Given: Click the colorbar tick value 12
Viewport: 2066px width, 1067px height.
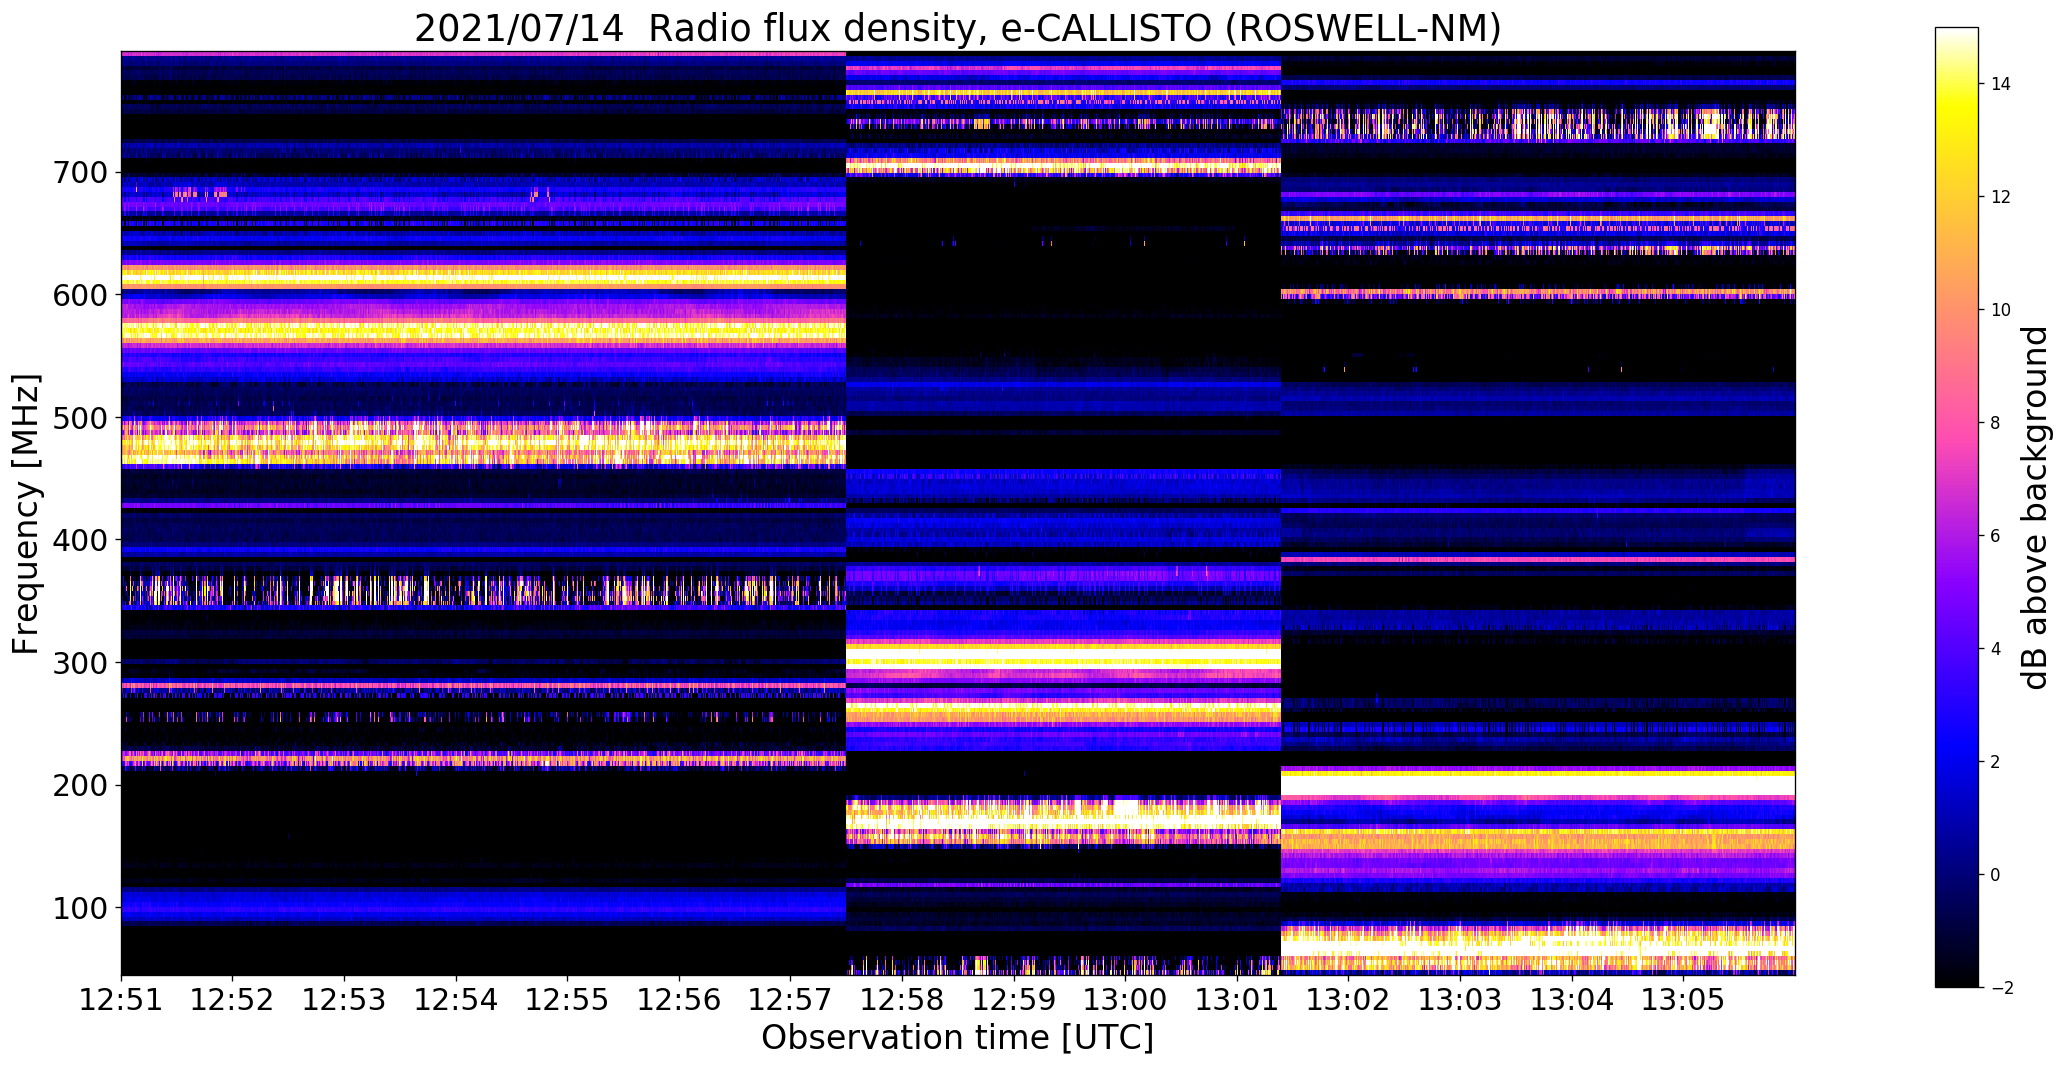Looking at the screenshot, I should (2001, 197).
